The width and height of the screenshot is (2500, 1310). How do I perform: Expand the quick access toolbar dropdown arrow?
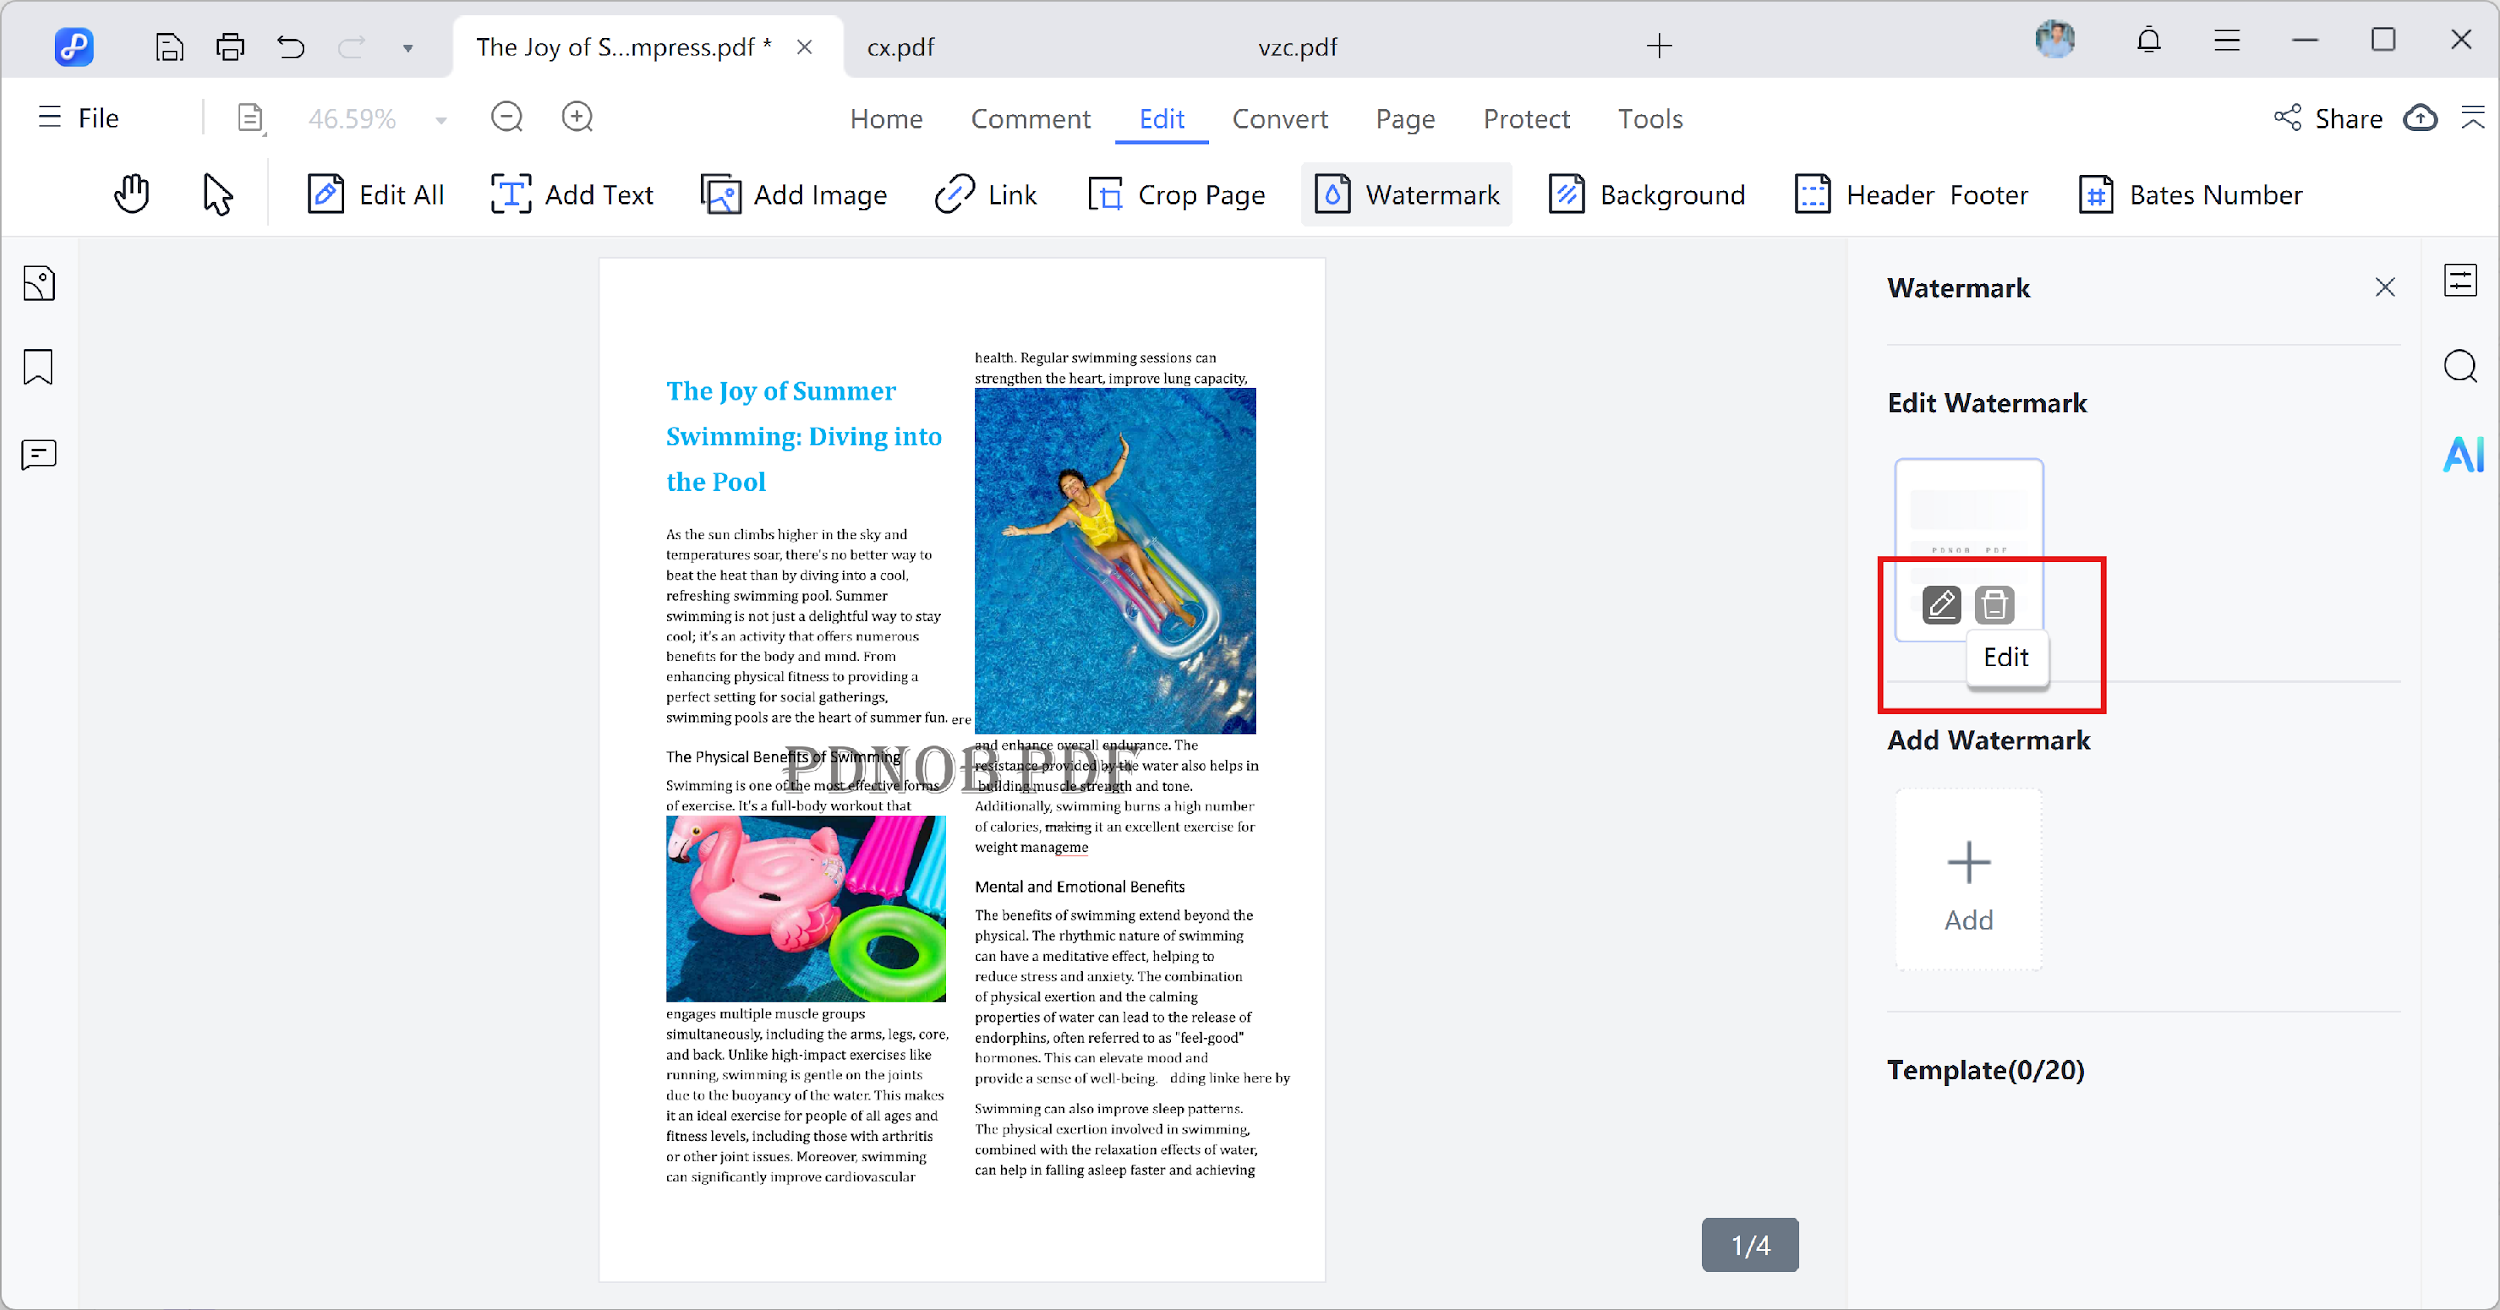point(408,48)
